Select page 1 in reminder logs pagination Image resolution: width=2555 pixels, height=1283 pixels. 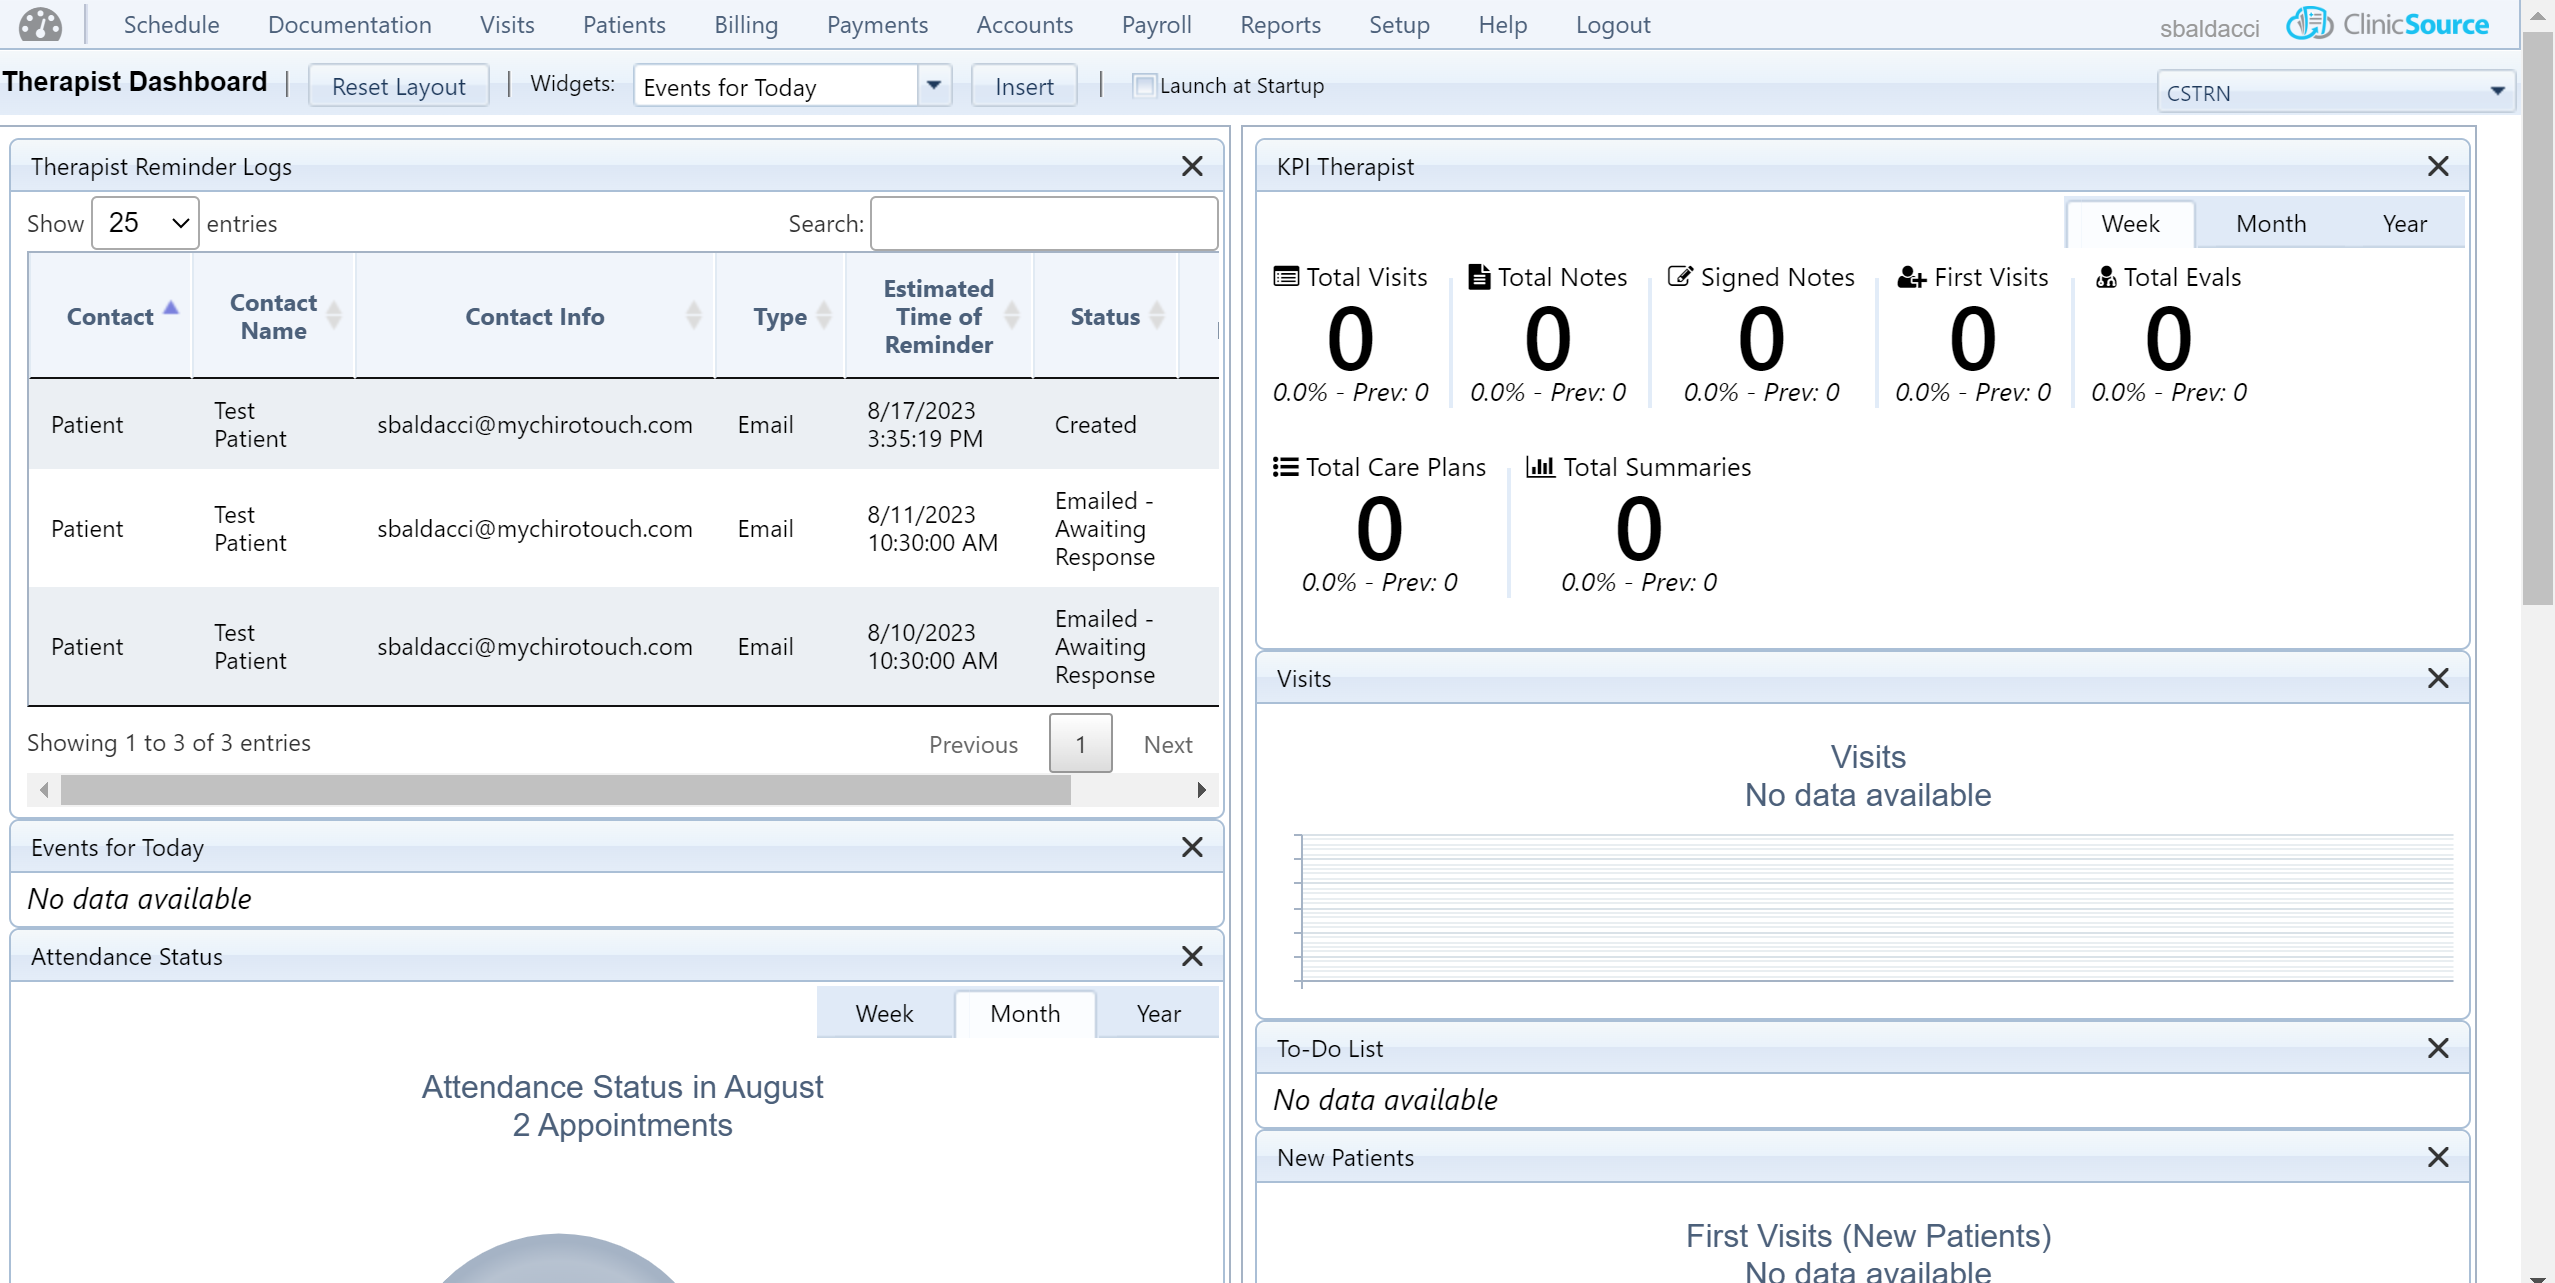pyautogui.click(x=1080, y=743)
